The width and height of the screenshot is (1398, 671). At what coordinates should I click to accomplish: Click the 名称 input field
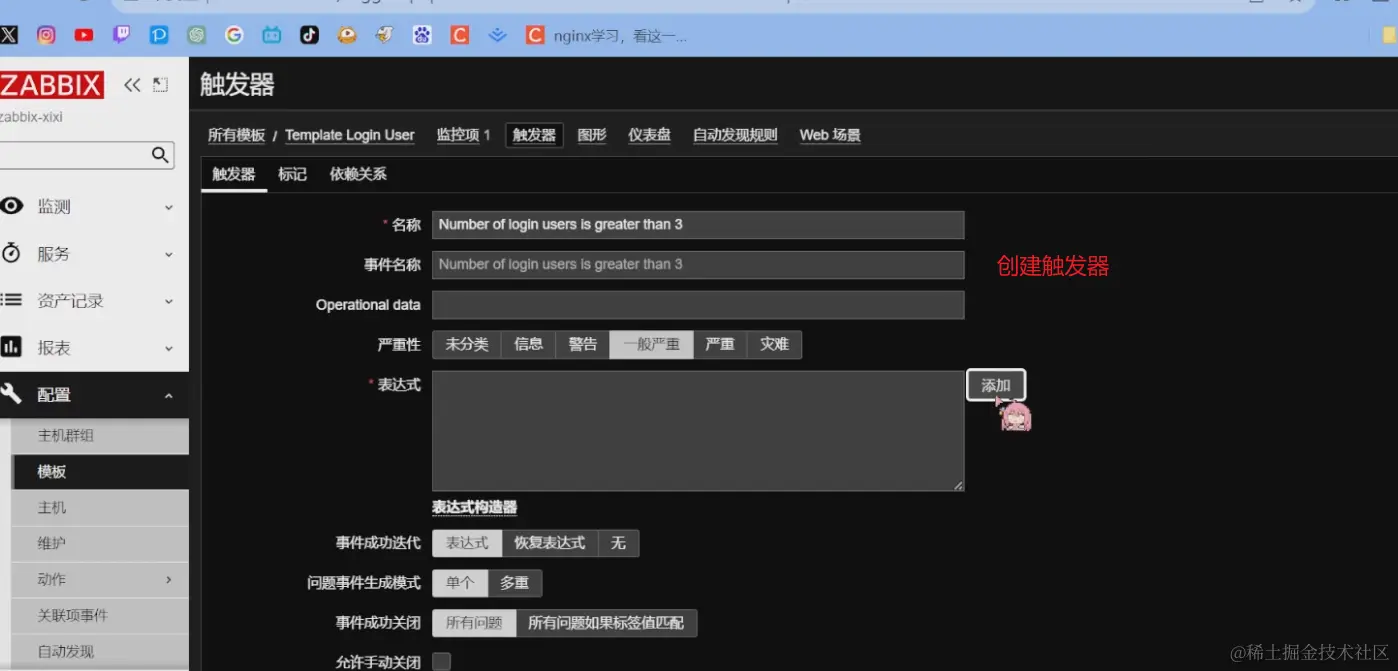698,225
